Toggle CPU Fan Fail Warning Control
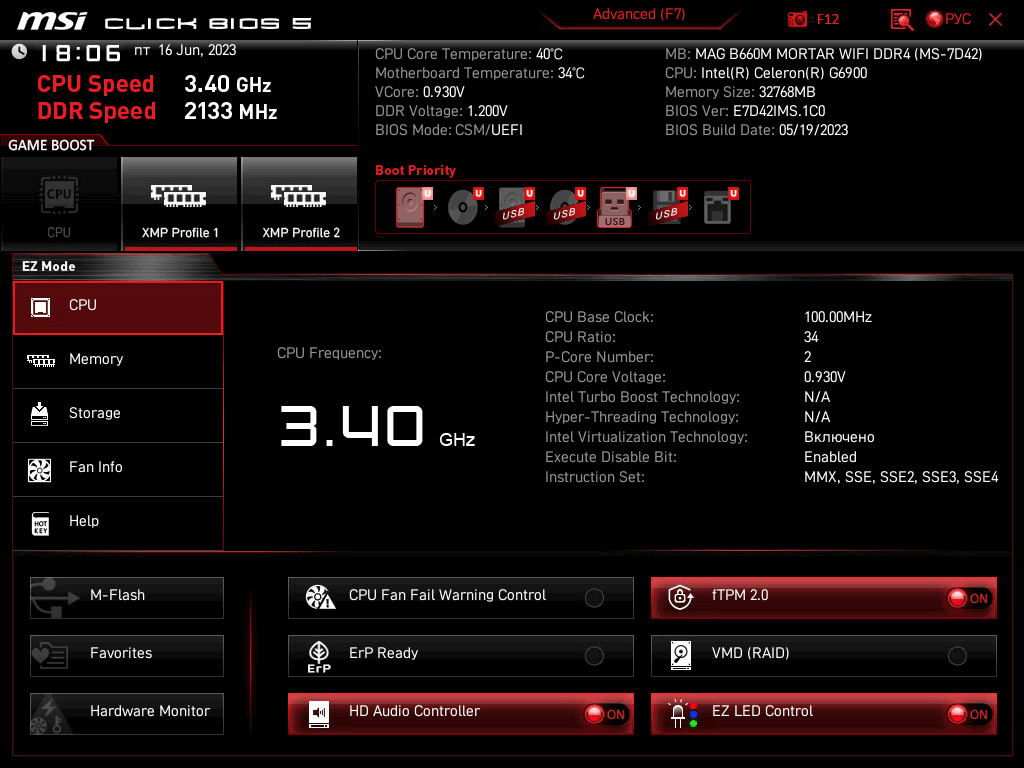Screen dimensions: 1024x768 (460, 598)
